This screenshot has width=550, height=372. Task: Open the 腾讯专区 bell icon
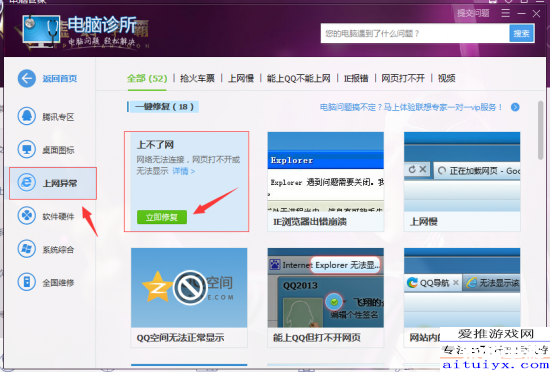click(x=27, y=116)
